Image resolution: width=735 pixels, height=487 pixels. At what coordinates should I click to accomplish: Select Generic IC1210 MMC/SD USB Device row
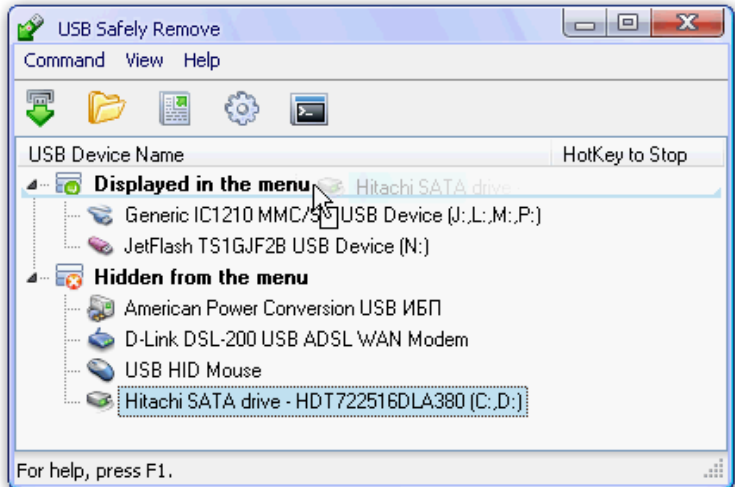click(x=333, y=215)
